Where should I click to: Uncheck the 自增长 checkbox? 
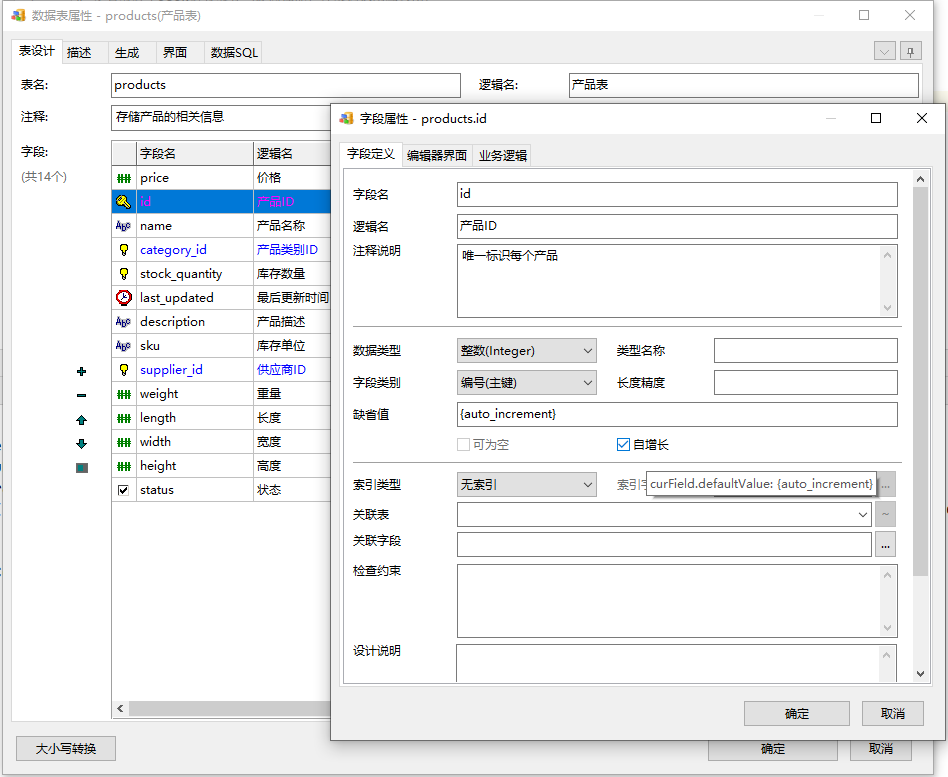[x=623, y=445]
